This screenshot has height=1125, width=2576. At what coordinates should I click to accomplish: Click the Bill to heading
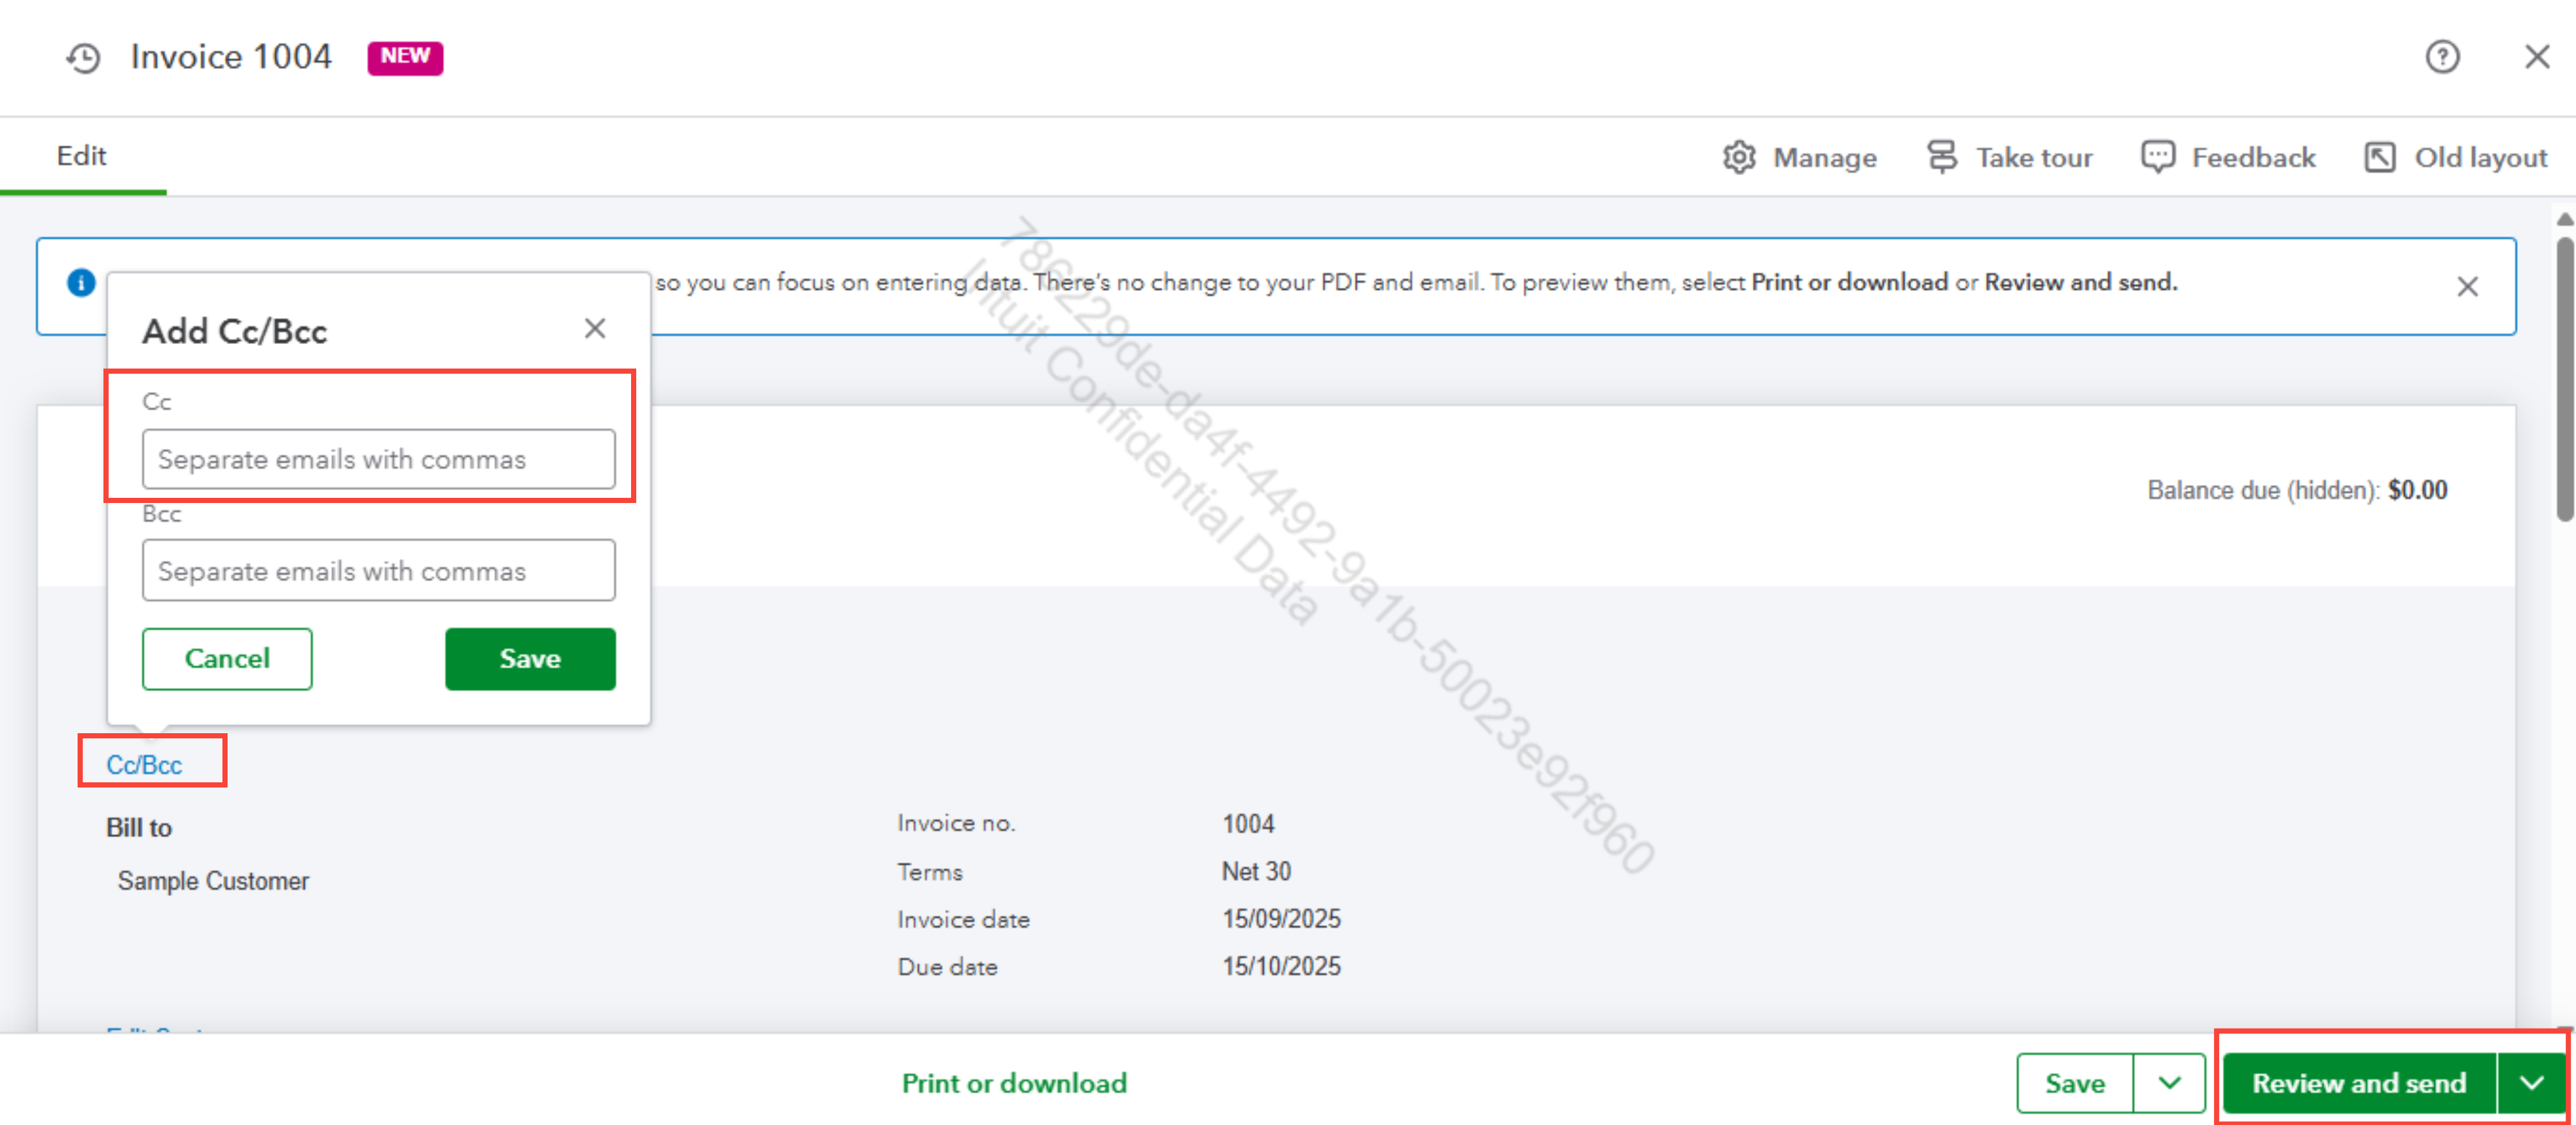139,828
